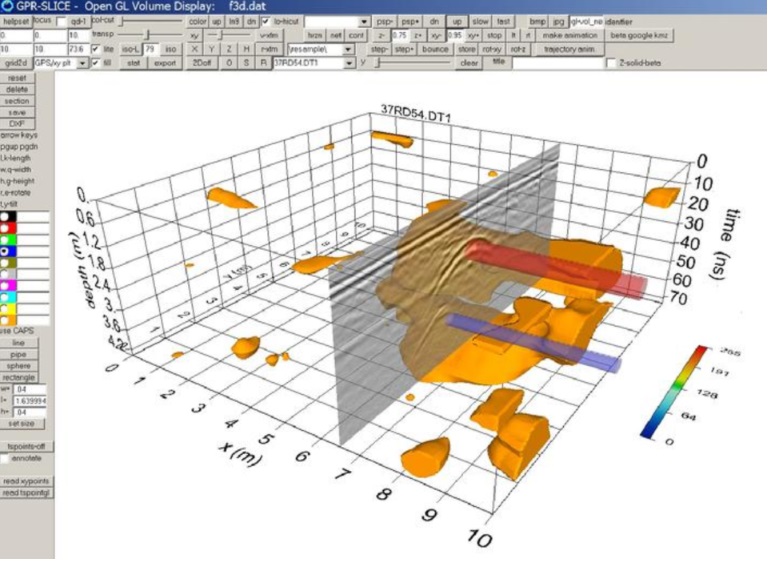Click the step- button

(379, 49)
